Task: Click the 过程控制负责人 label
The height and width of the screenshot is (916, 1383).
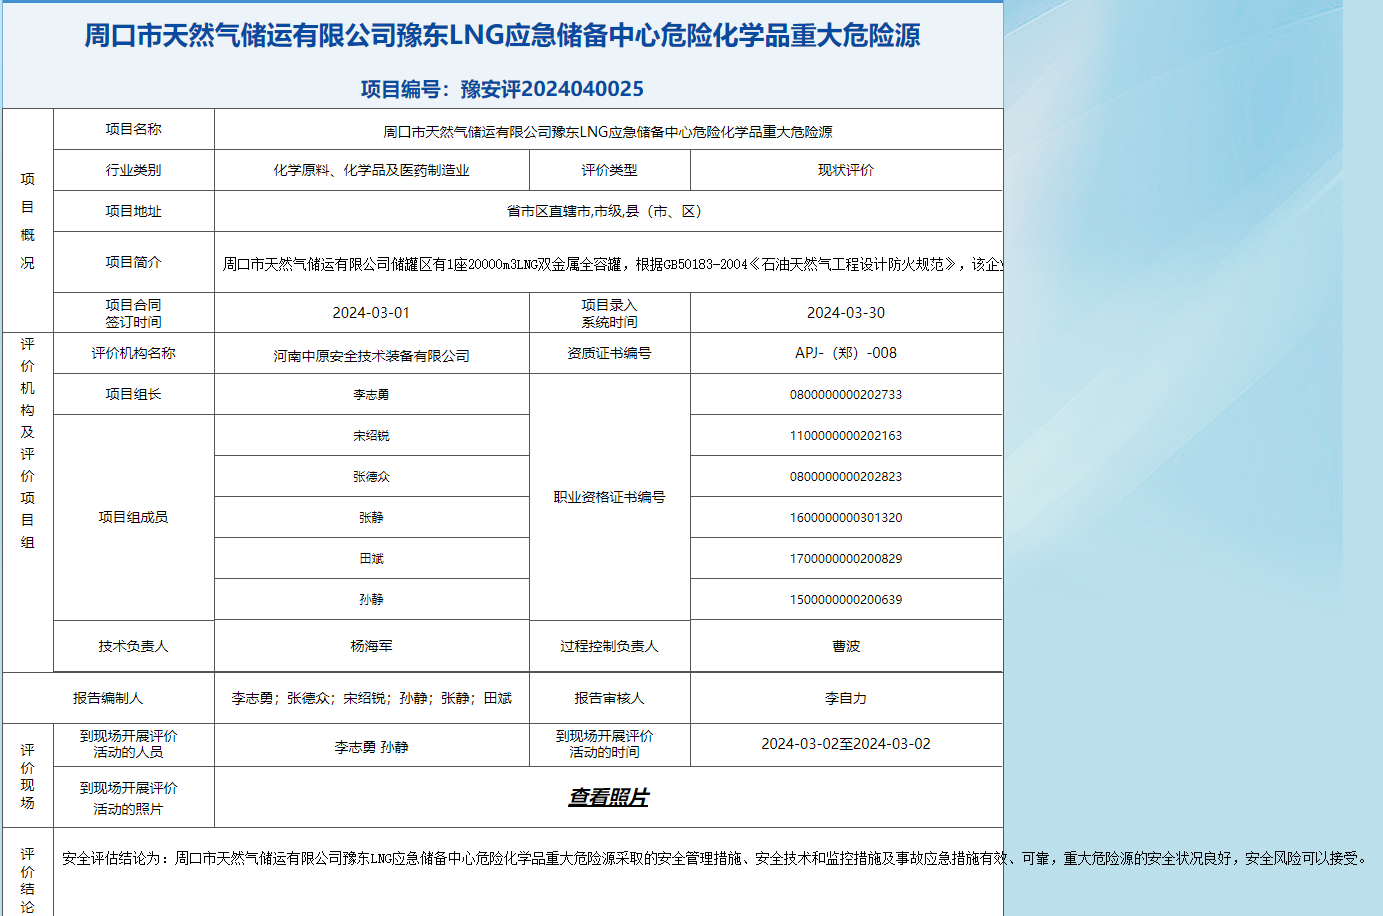Action: [x=609, y=646]
